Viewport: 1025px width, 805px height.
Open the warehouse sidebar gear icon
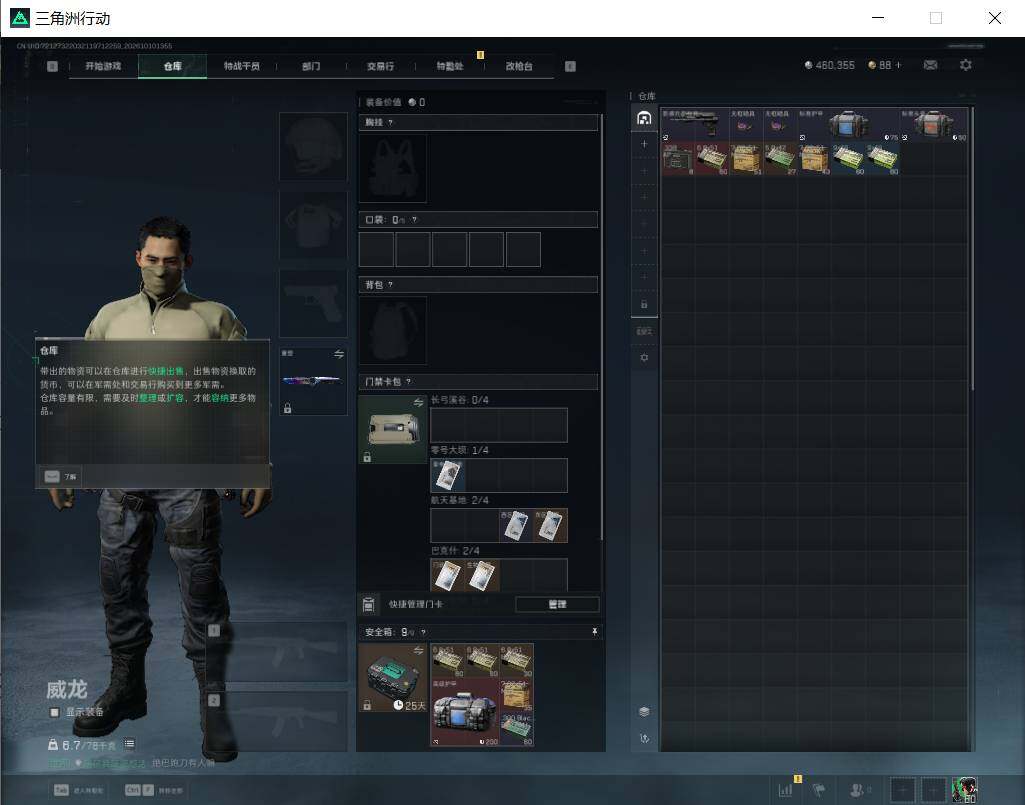[644, 358]
